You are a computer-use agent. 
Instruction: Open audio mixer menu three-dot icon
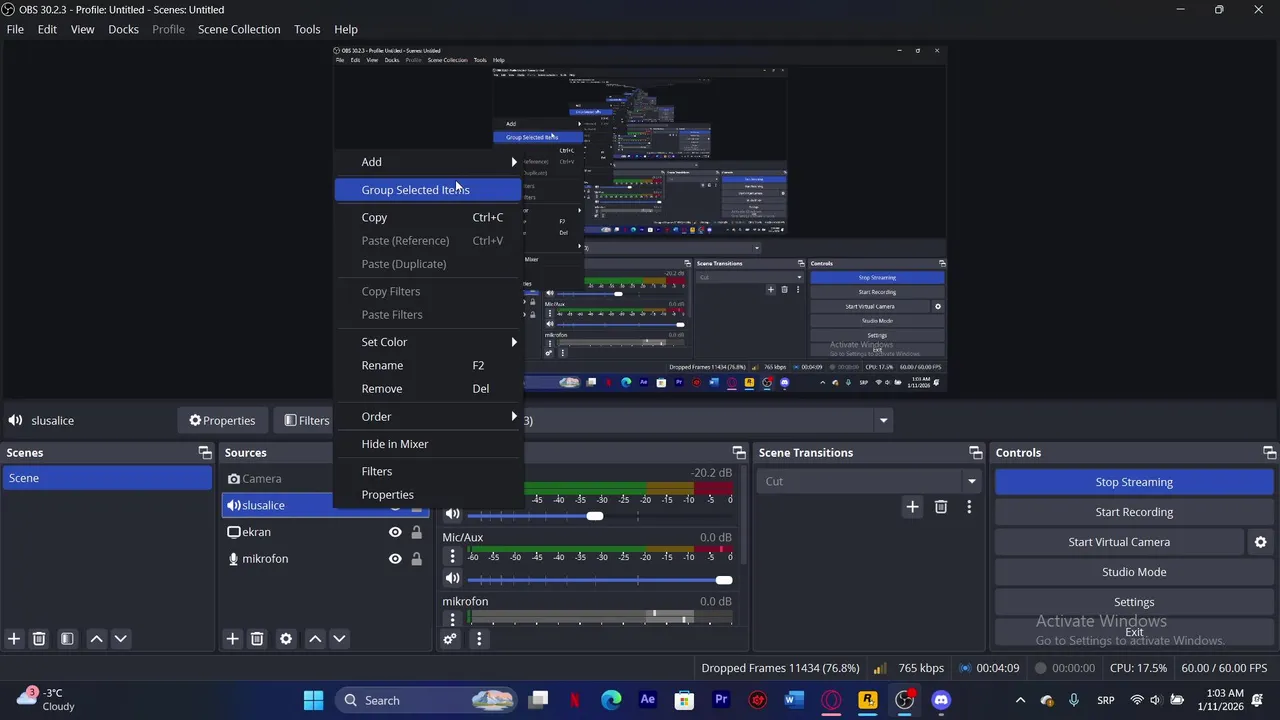[x=479, y=639]
